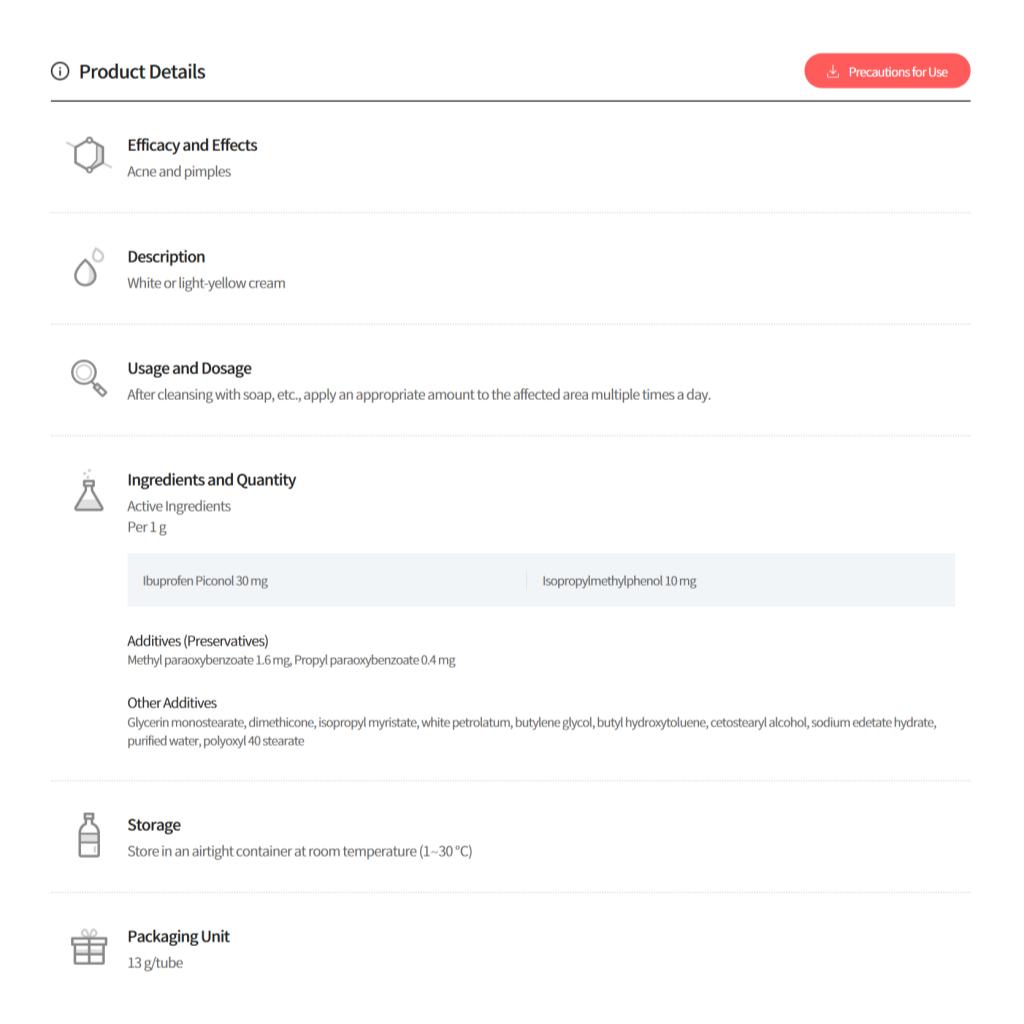The height and width of the screenshot is (1024, 1024).
Task: Click the info icon beside Product Details
Action: coord(60,72)
